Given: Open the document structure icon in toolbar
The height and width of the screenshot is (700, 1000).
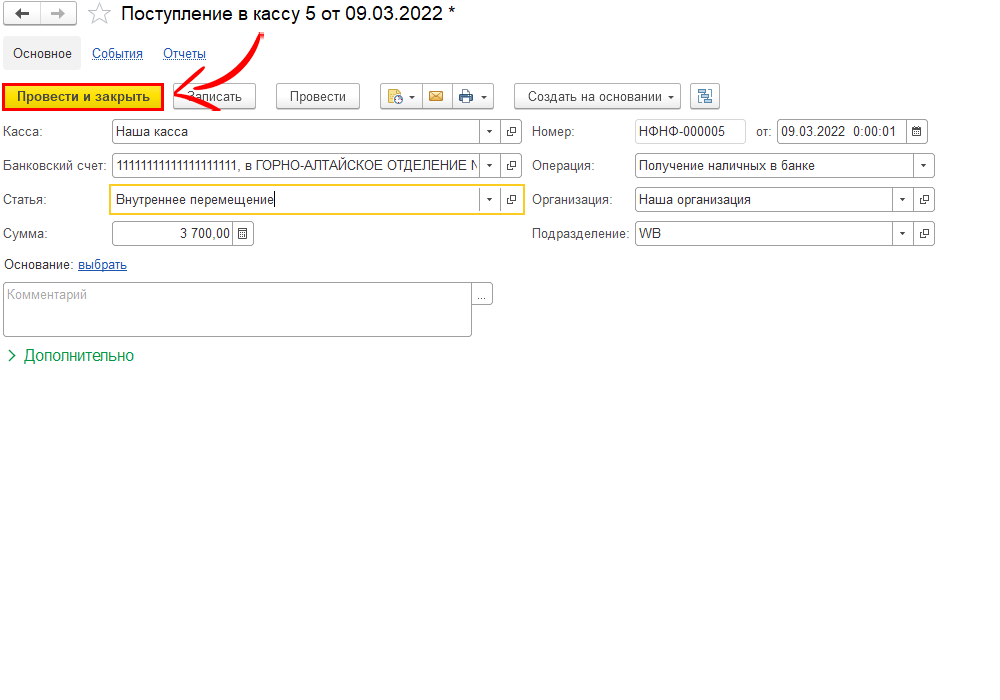Looking at the screenshot, I should tap(705, 96).
